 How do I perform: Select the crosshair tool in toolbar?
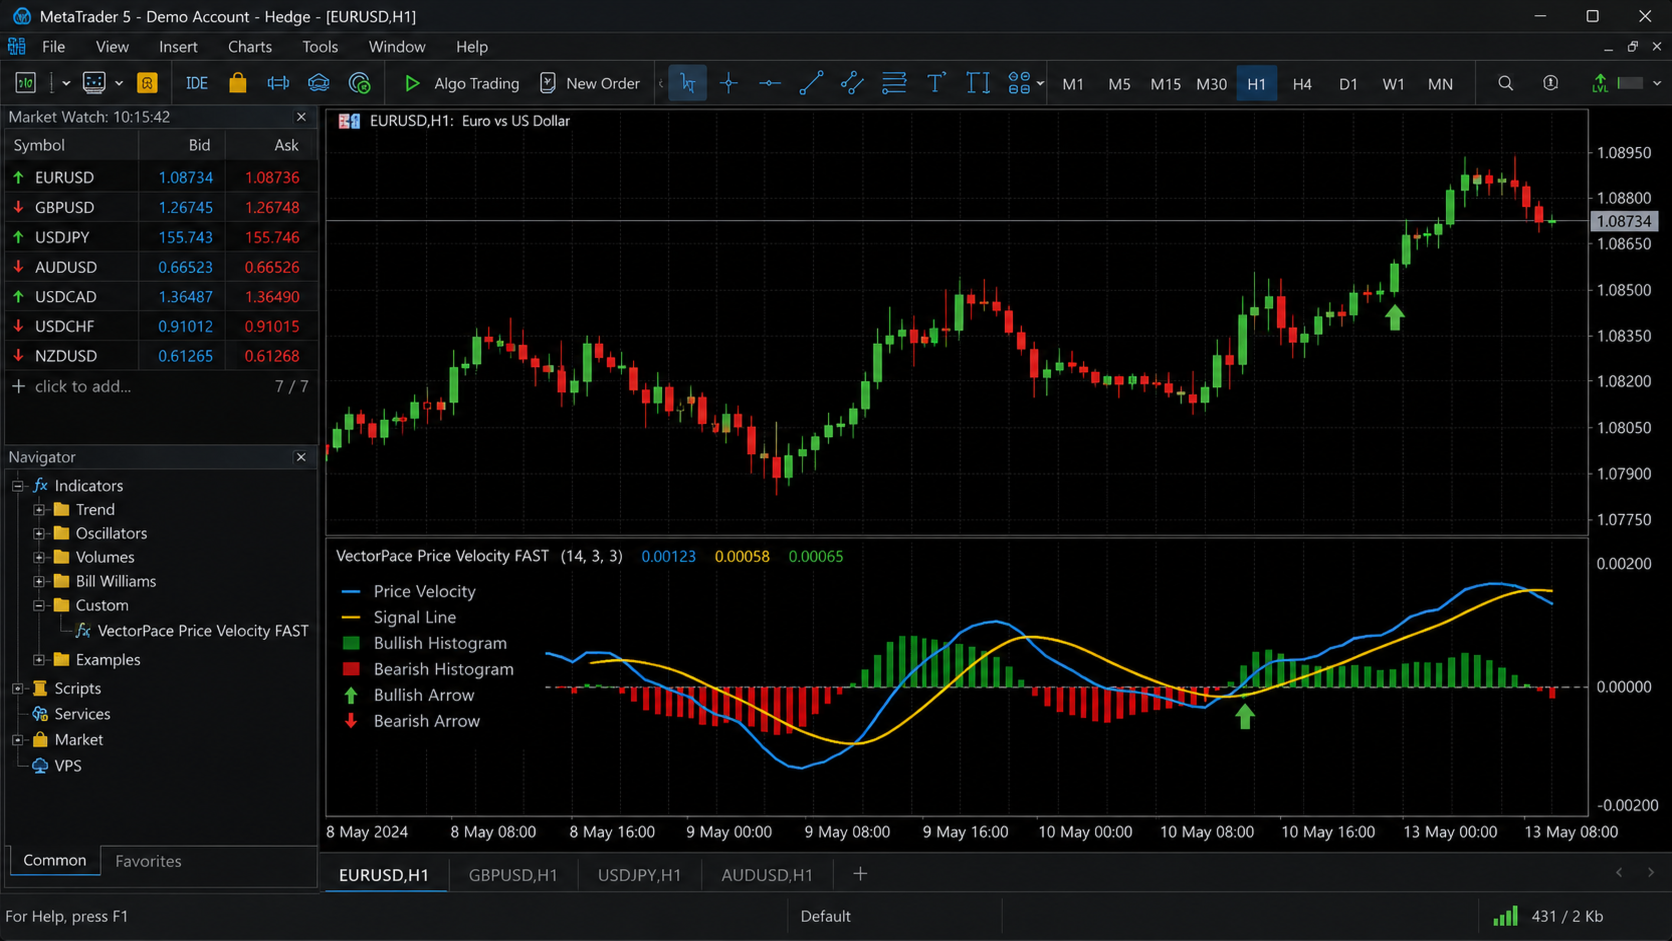point(729,84)
